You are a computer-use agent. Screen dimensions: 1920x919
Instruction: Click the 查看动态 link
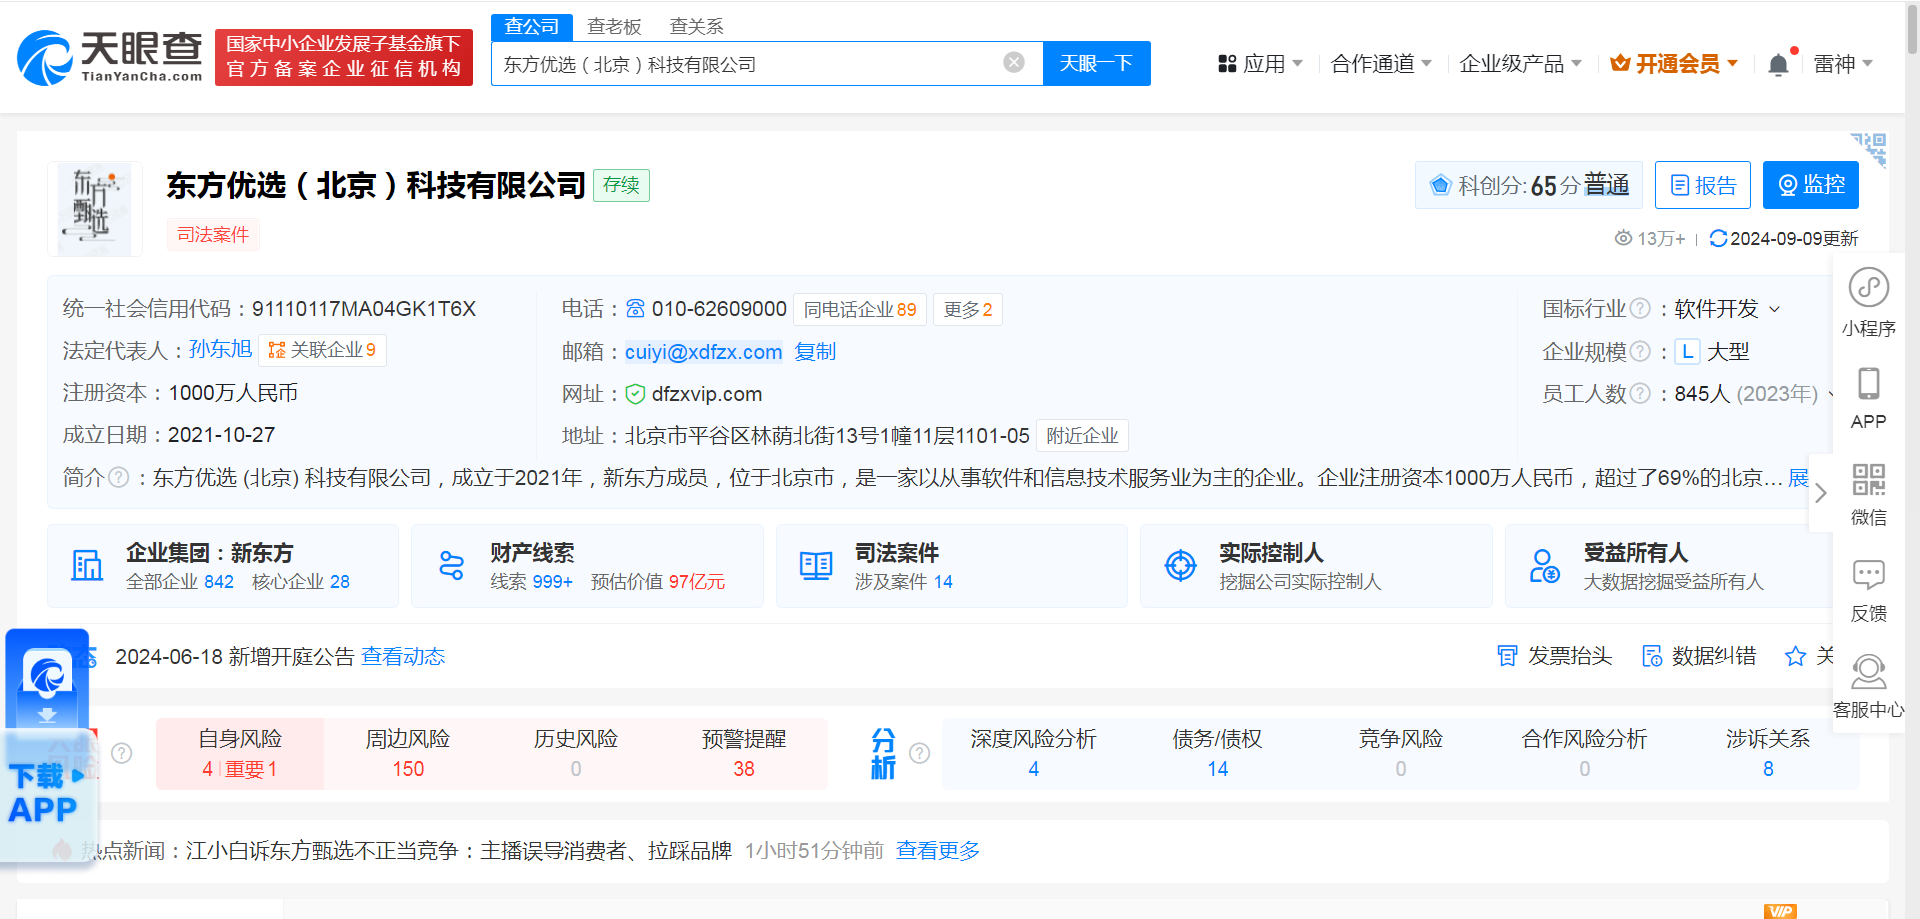(403, 656)
